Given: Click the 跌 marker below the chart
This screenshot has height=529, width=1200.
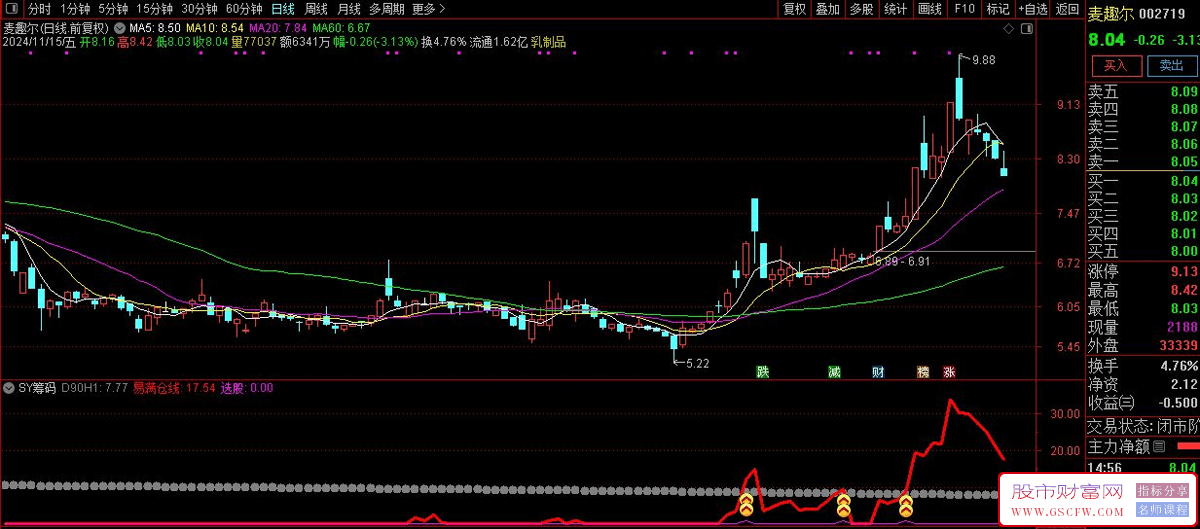Looking at the screenshot, I should pyautogui.click(x=763, y=372).
